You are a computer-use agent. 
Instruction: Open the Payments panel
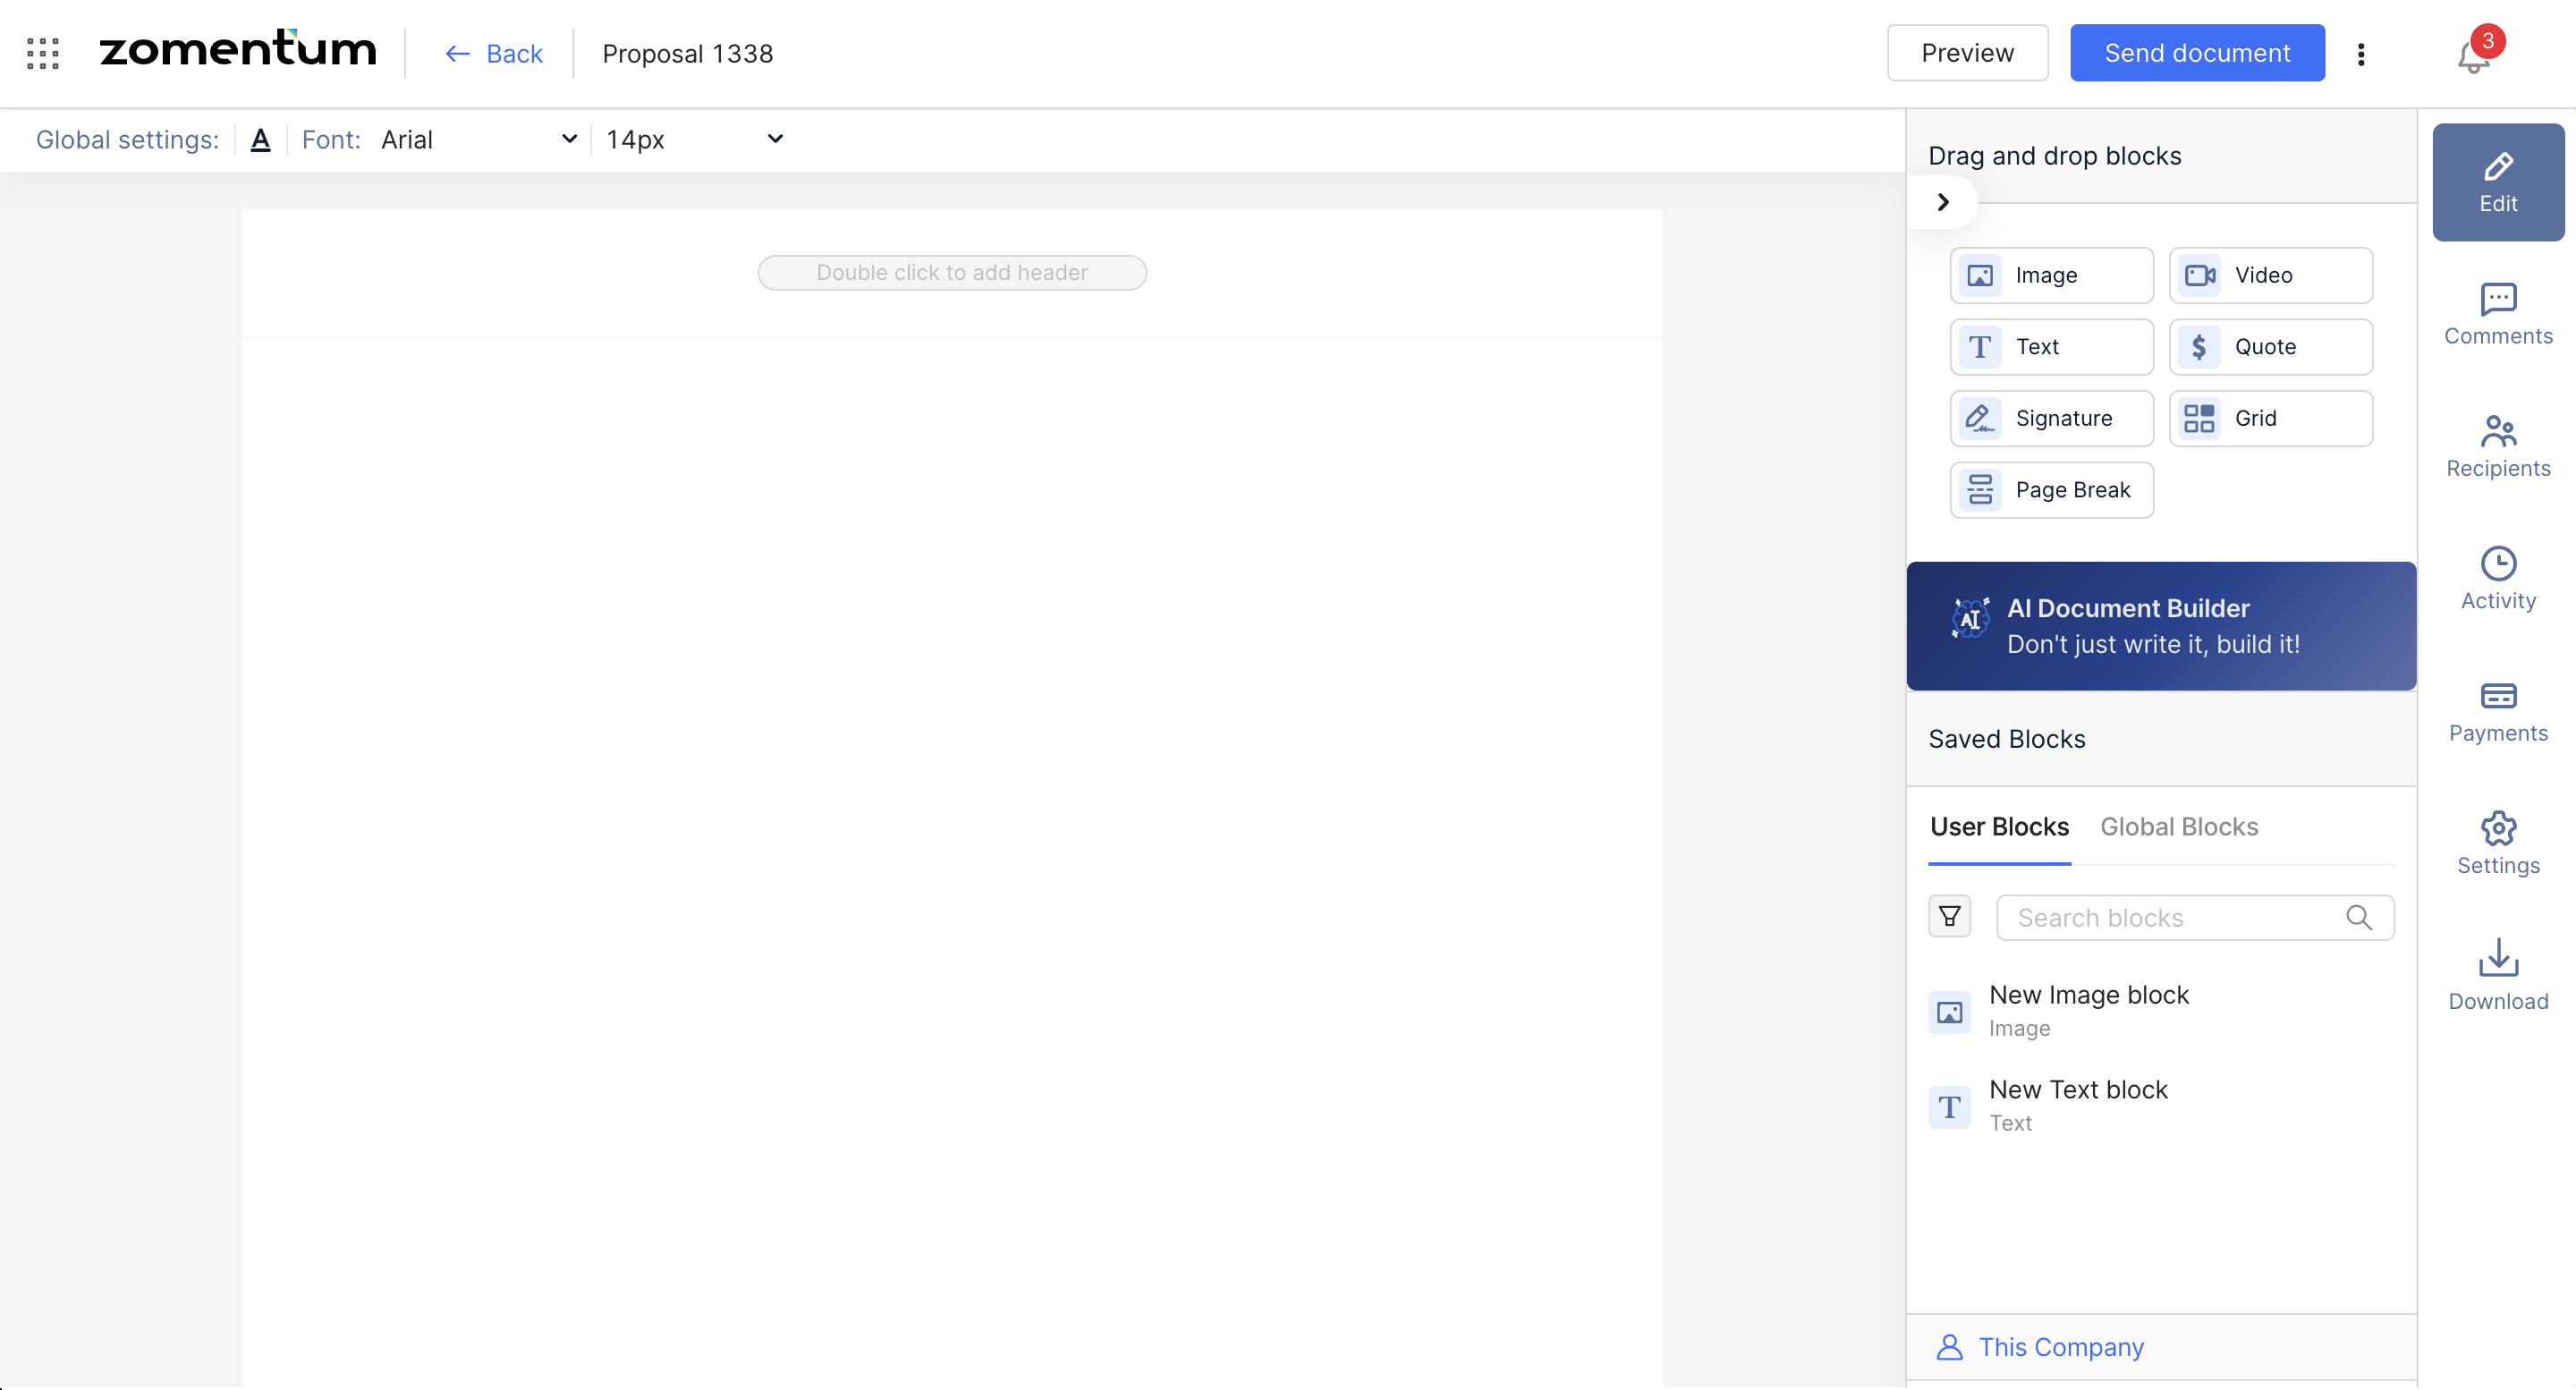point(2497,712)
